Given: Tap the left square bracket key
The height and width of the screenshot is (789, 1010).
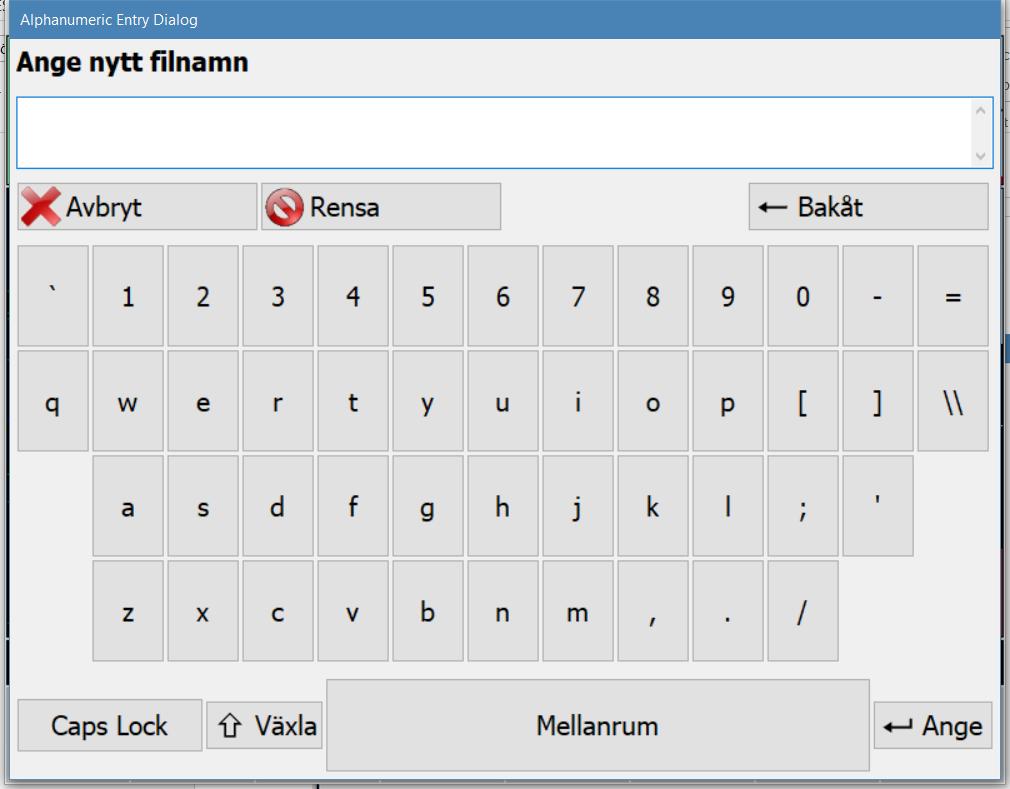Looking at the screenshot, I should pyautogui.click(x=803, y=401).
